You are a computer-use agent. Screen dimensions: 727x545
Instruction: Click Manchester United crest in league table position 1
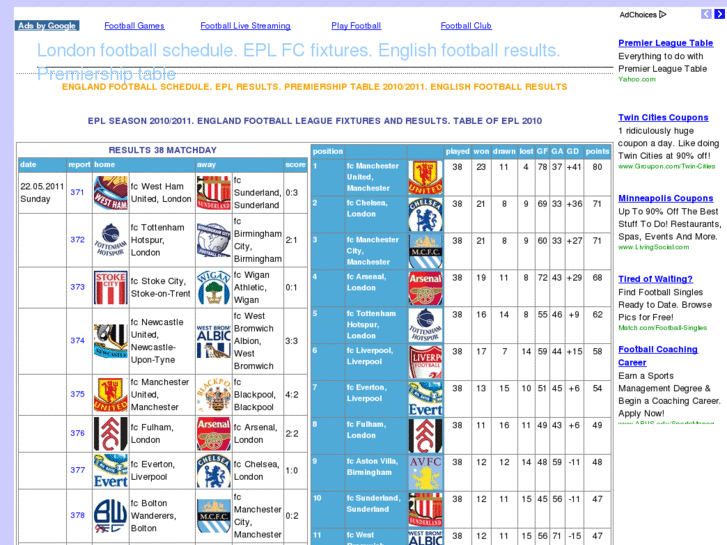(425, 178)
